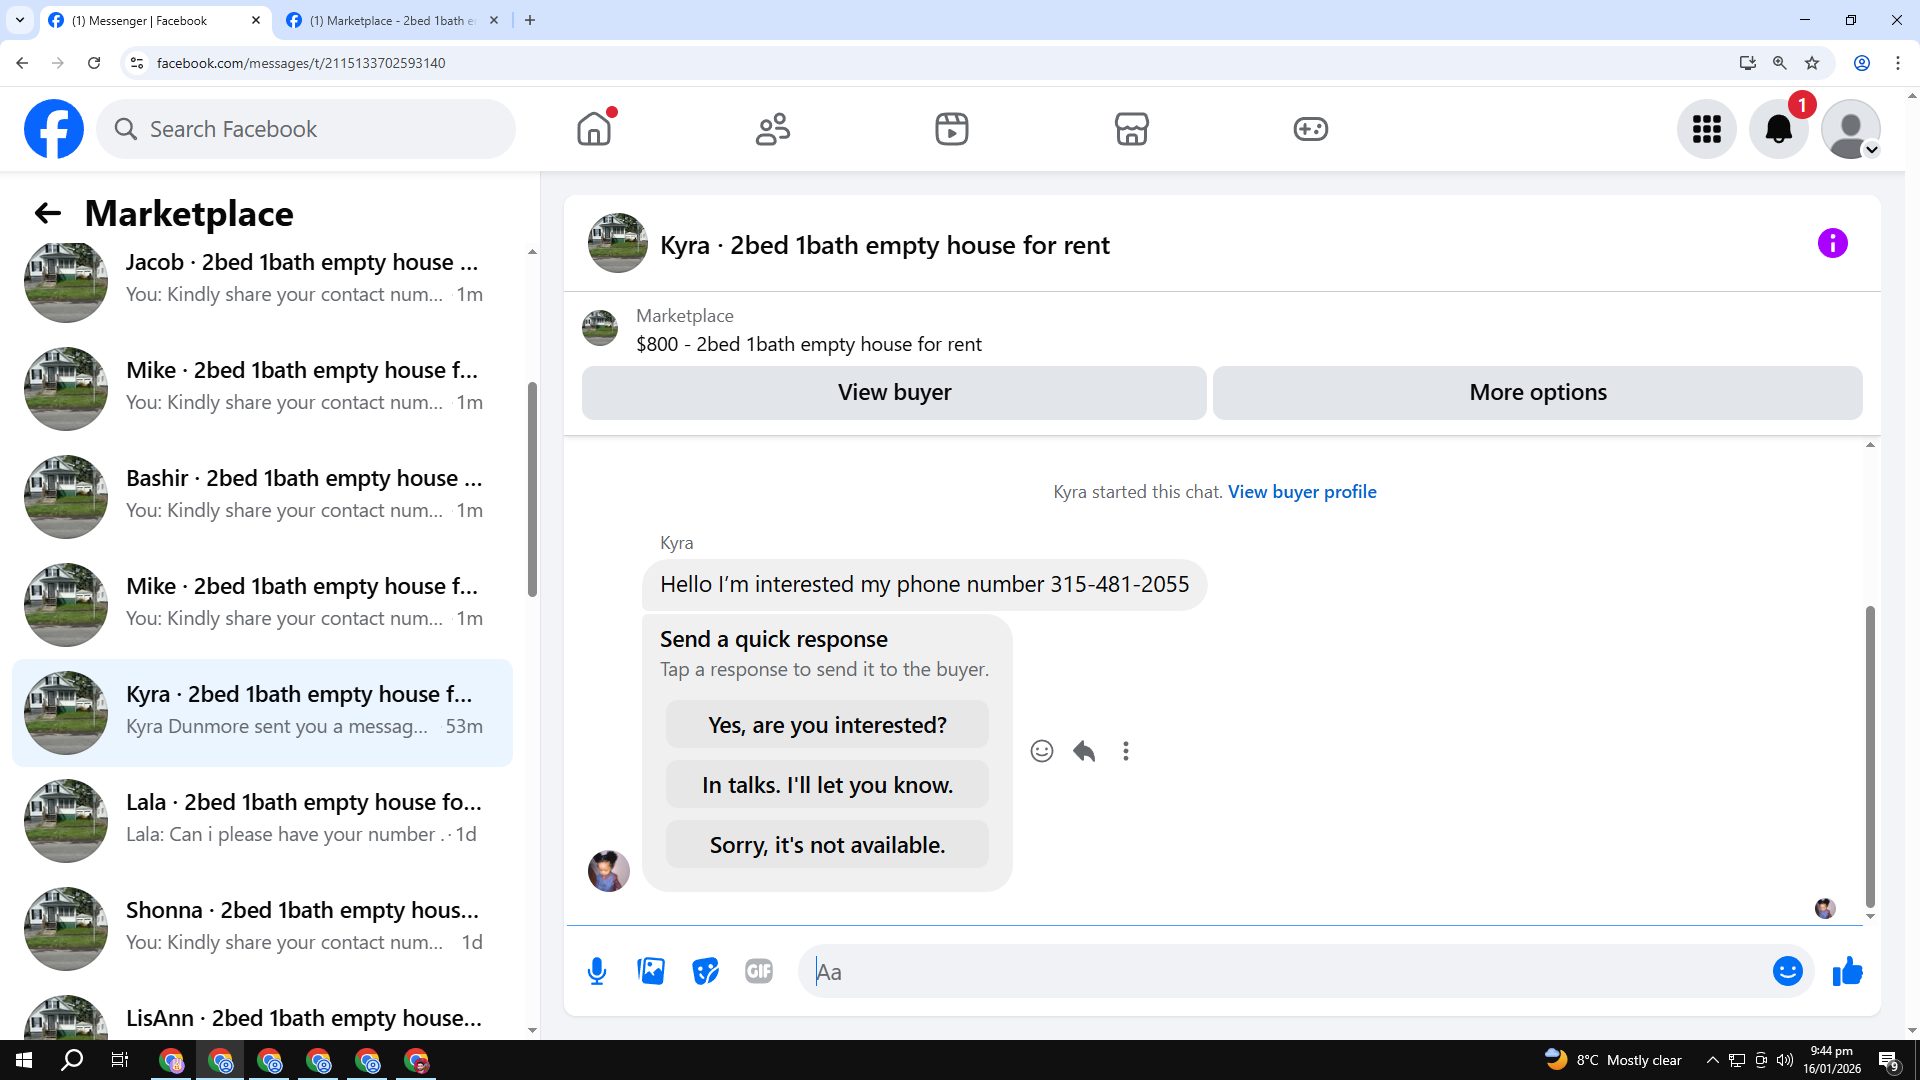This screenshot has height=1080, width=1920.
Task: Open the sticker picker icon
Action: [705, 971]
